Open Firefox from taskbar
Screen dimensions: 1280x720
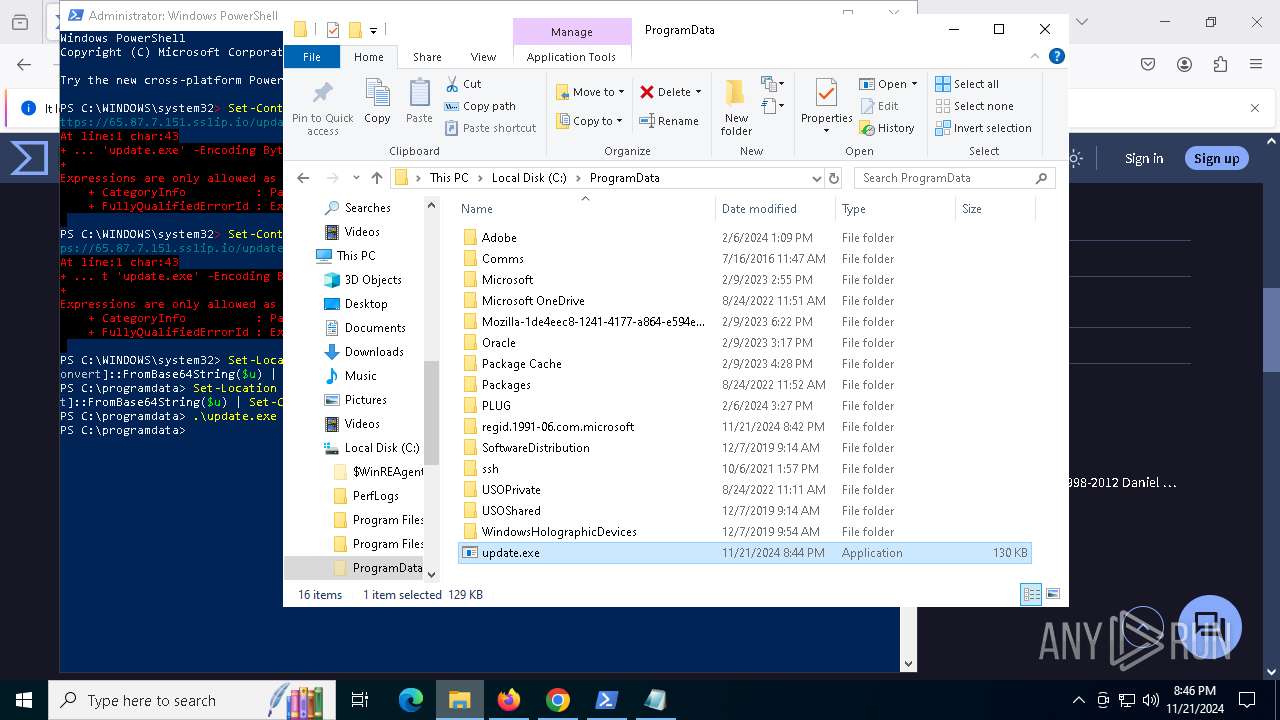[x=509, y=700]
